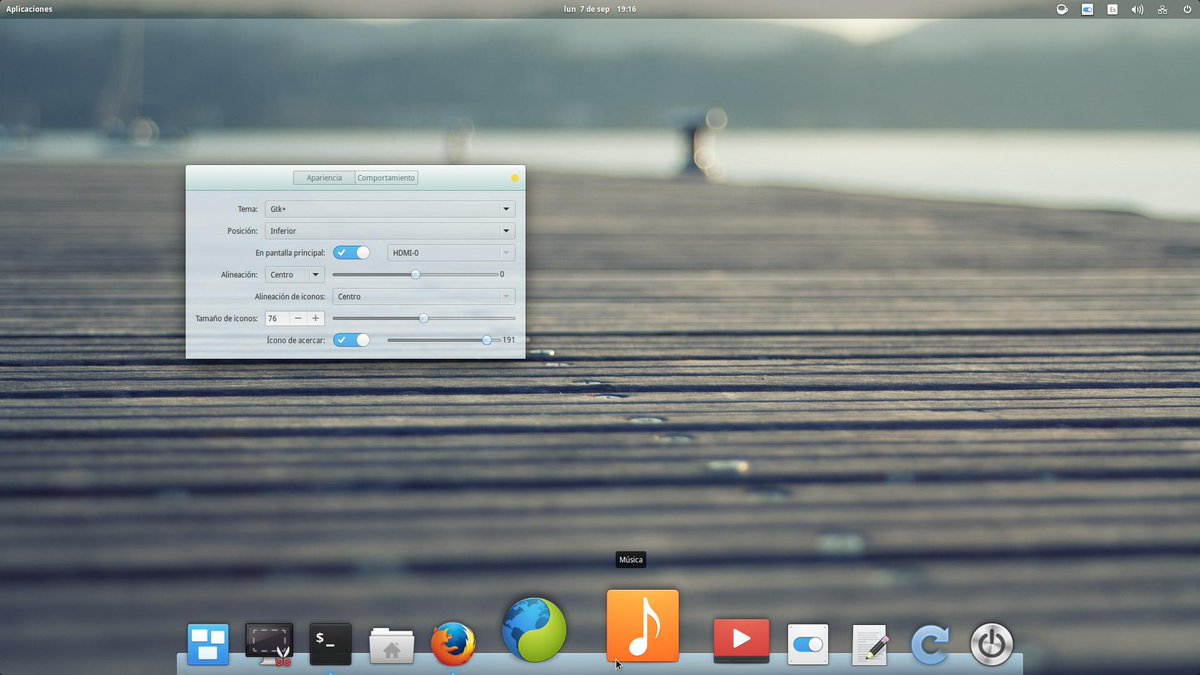Launch the screenshot tool from the dock
This screenshot has width=1200, height=675.
(x=269, y=644)
